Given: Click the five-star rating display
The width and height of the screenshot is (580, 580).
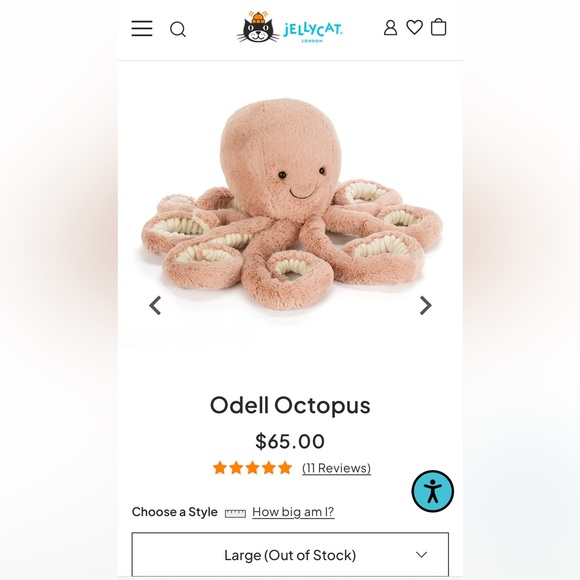Looking at the screenshot, I should coord(252,468).
